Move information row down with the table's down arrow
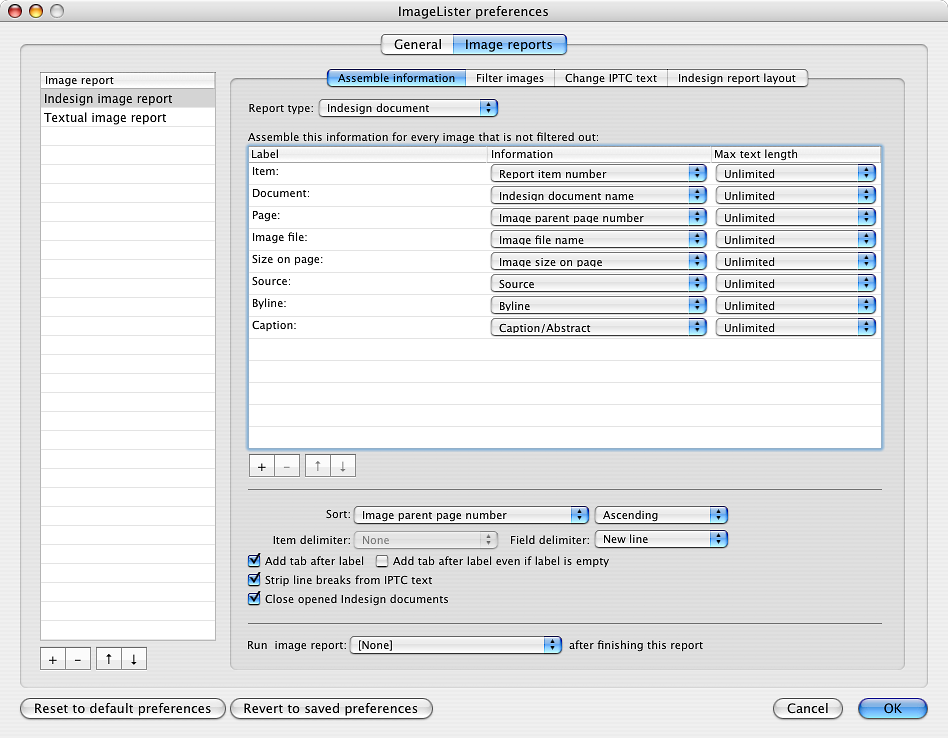This screenshot has height=738, width=948. [x=343, y=466]
